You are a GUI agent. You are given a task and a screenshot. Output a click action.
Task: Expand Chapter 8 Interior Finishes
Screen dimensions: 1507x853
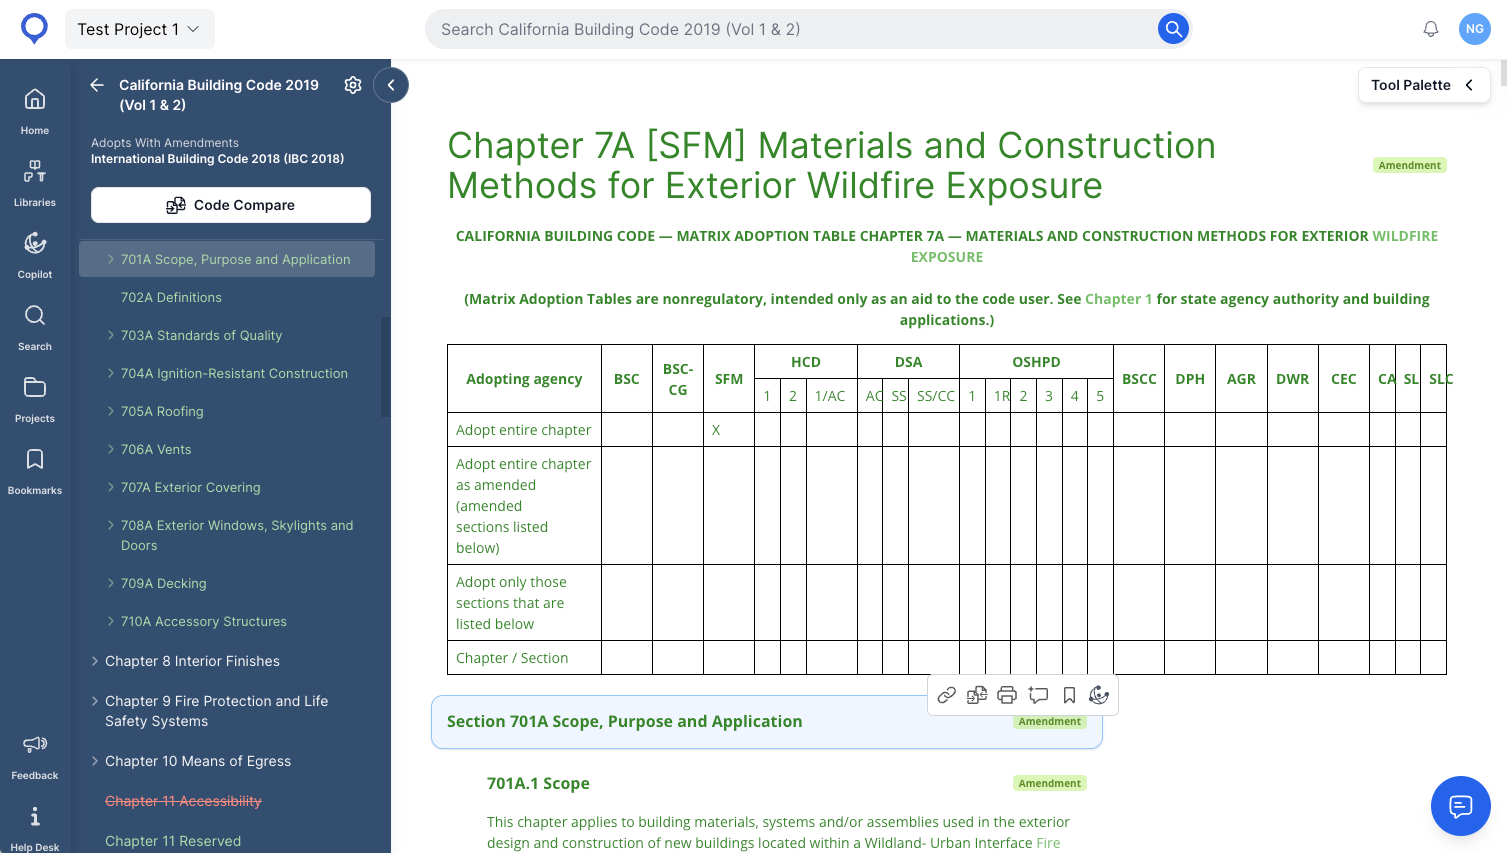coord(95,661)
